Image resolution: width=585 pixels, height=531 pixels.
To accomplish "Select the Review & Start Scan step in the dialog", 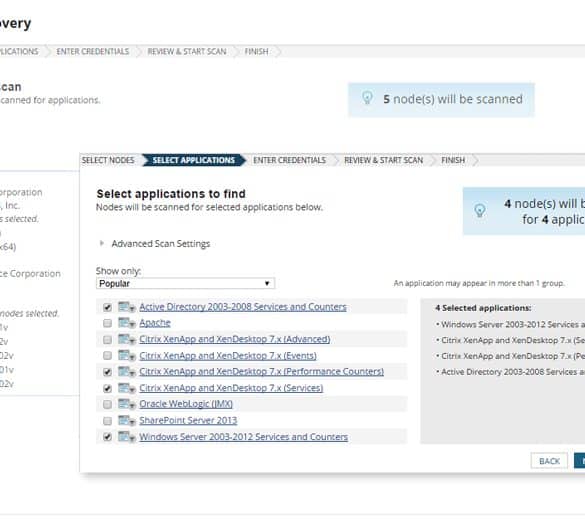I will [384, 160].
